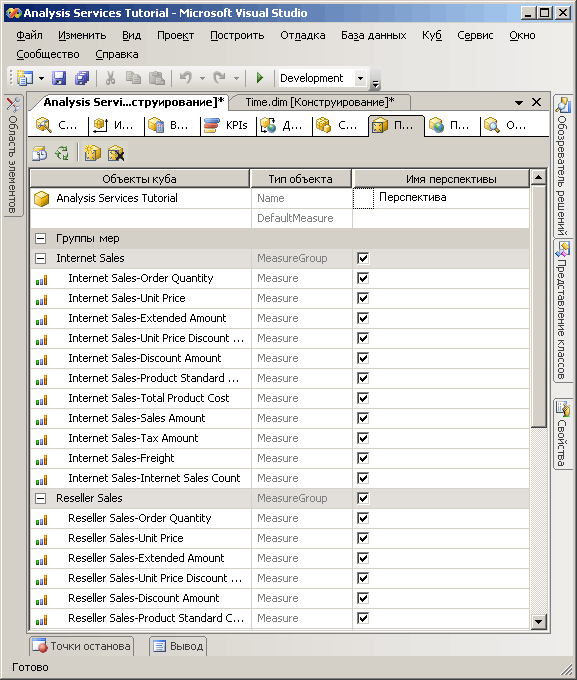The height and width of the screenshot is (680, 577).
Task: Open the Файл menu
Action: 30,36
